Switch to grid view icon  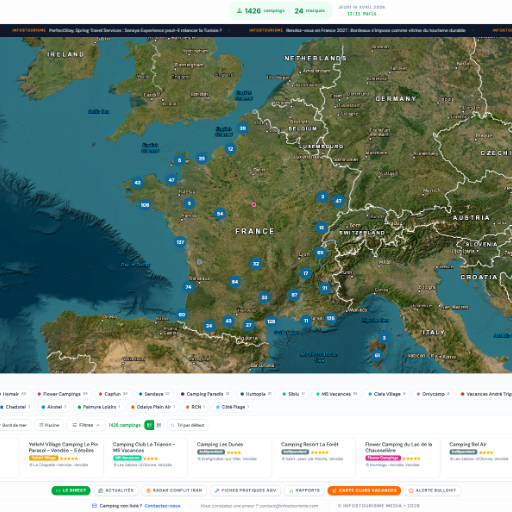coord(149,425)
